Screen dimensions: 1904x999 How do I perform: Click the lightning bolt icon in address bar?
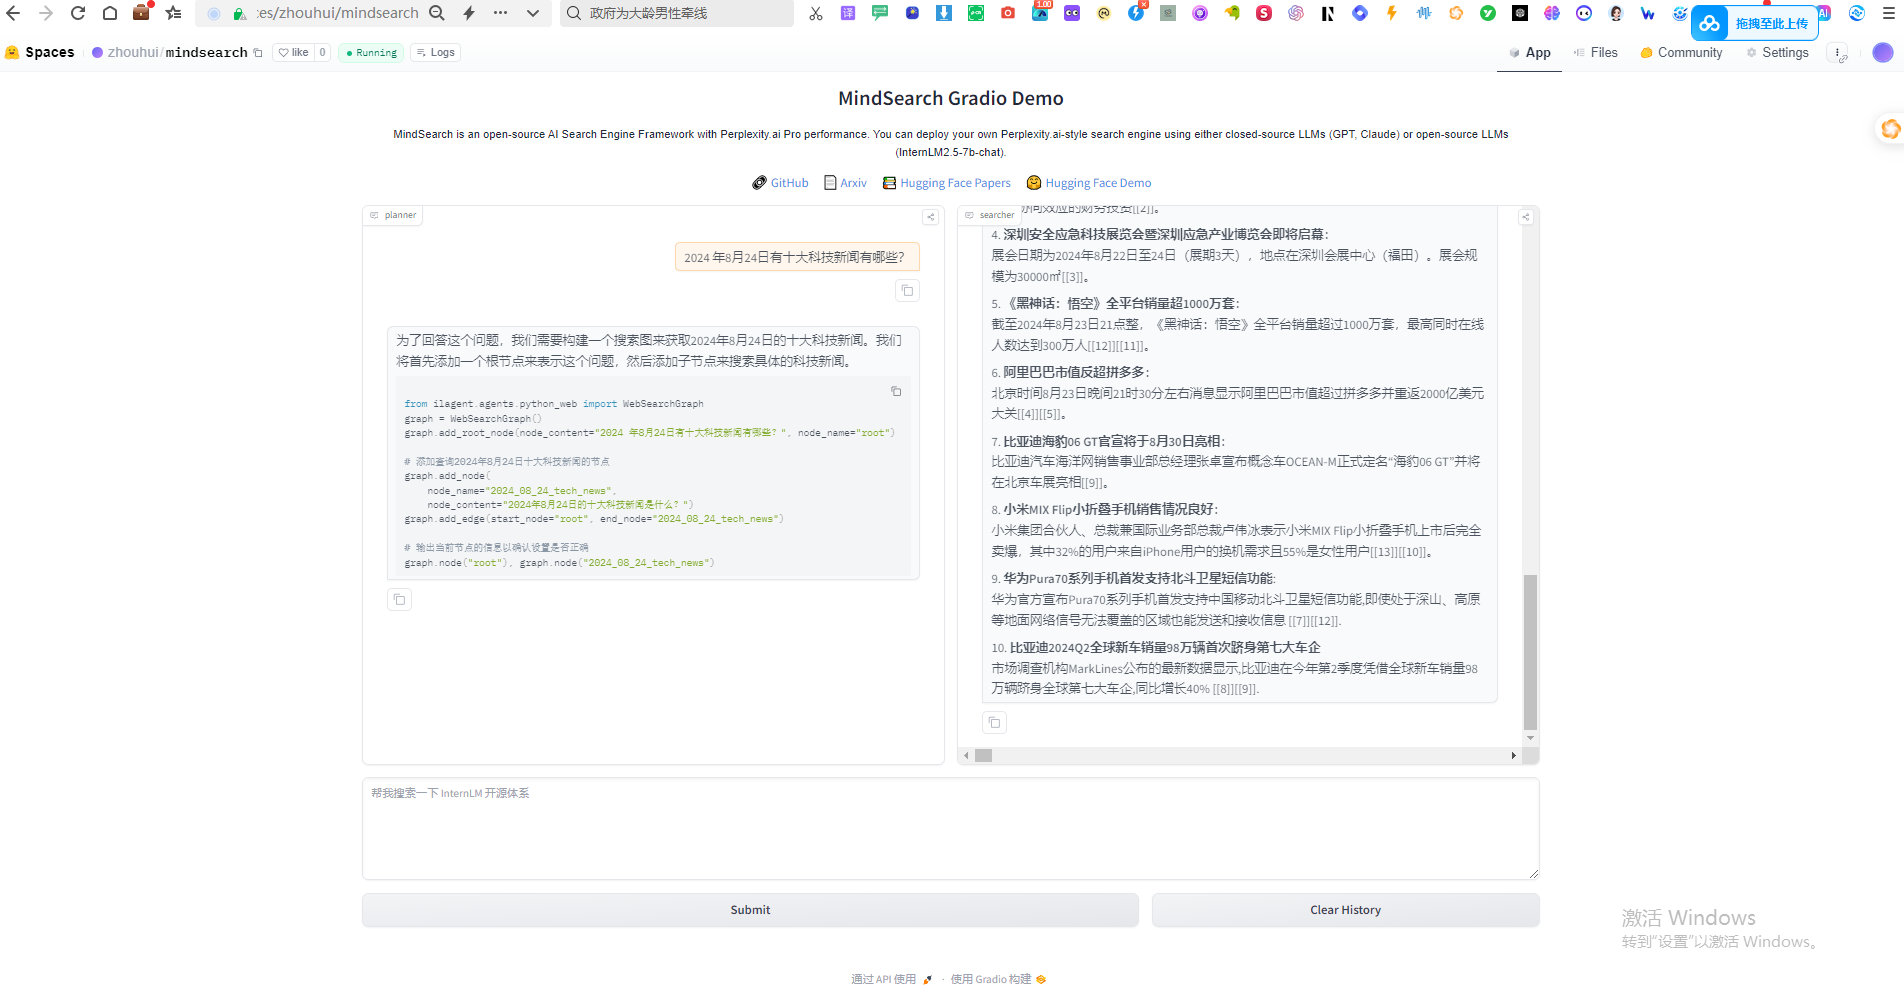(469, 13)
